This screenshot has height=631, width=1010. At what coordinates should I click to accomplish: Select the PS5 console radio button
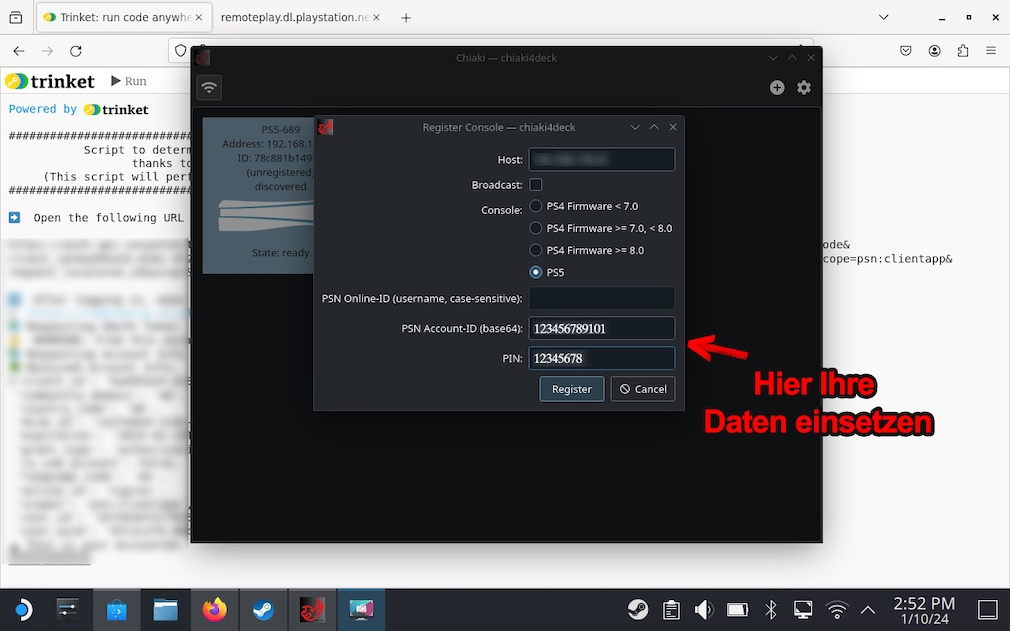tap(536, 272)
